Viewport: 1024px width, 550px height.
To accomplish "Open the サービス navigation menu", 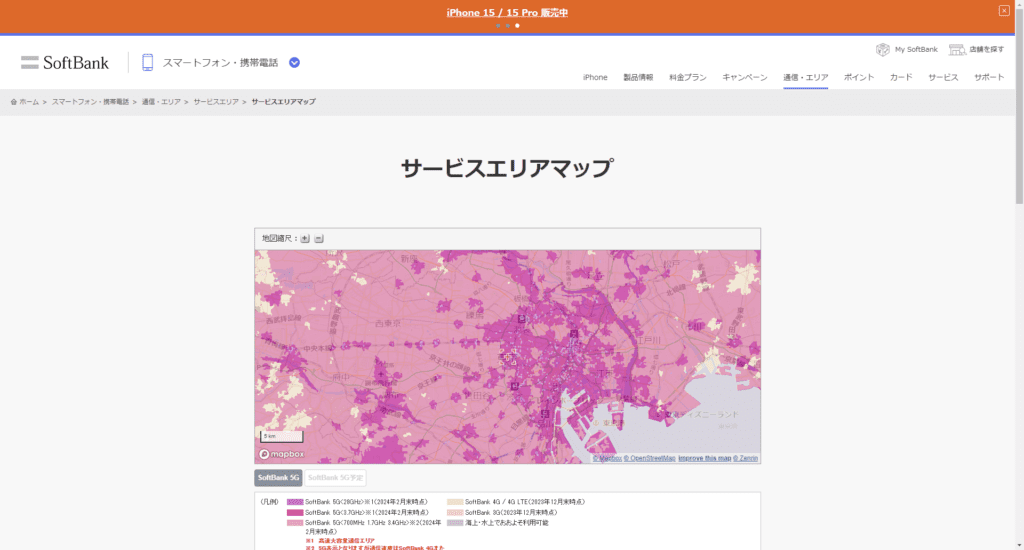I will pyautogui.click(x=943, y=77).
